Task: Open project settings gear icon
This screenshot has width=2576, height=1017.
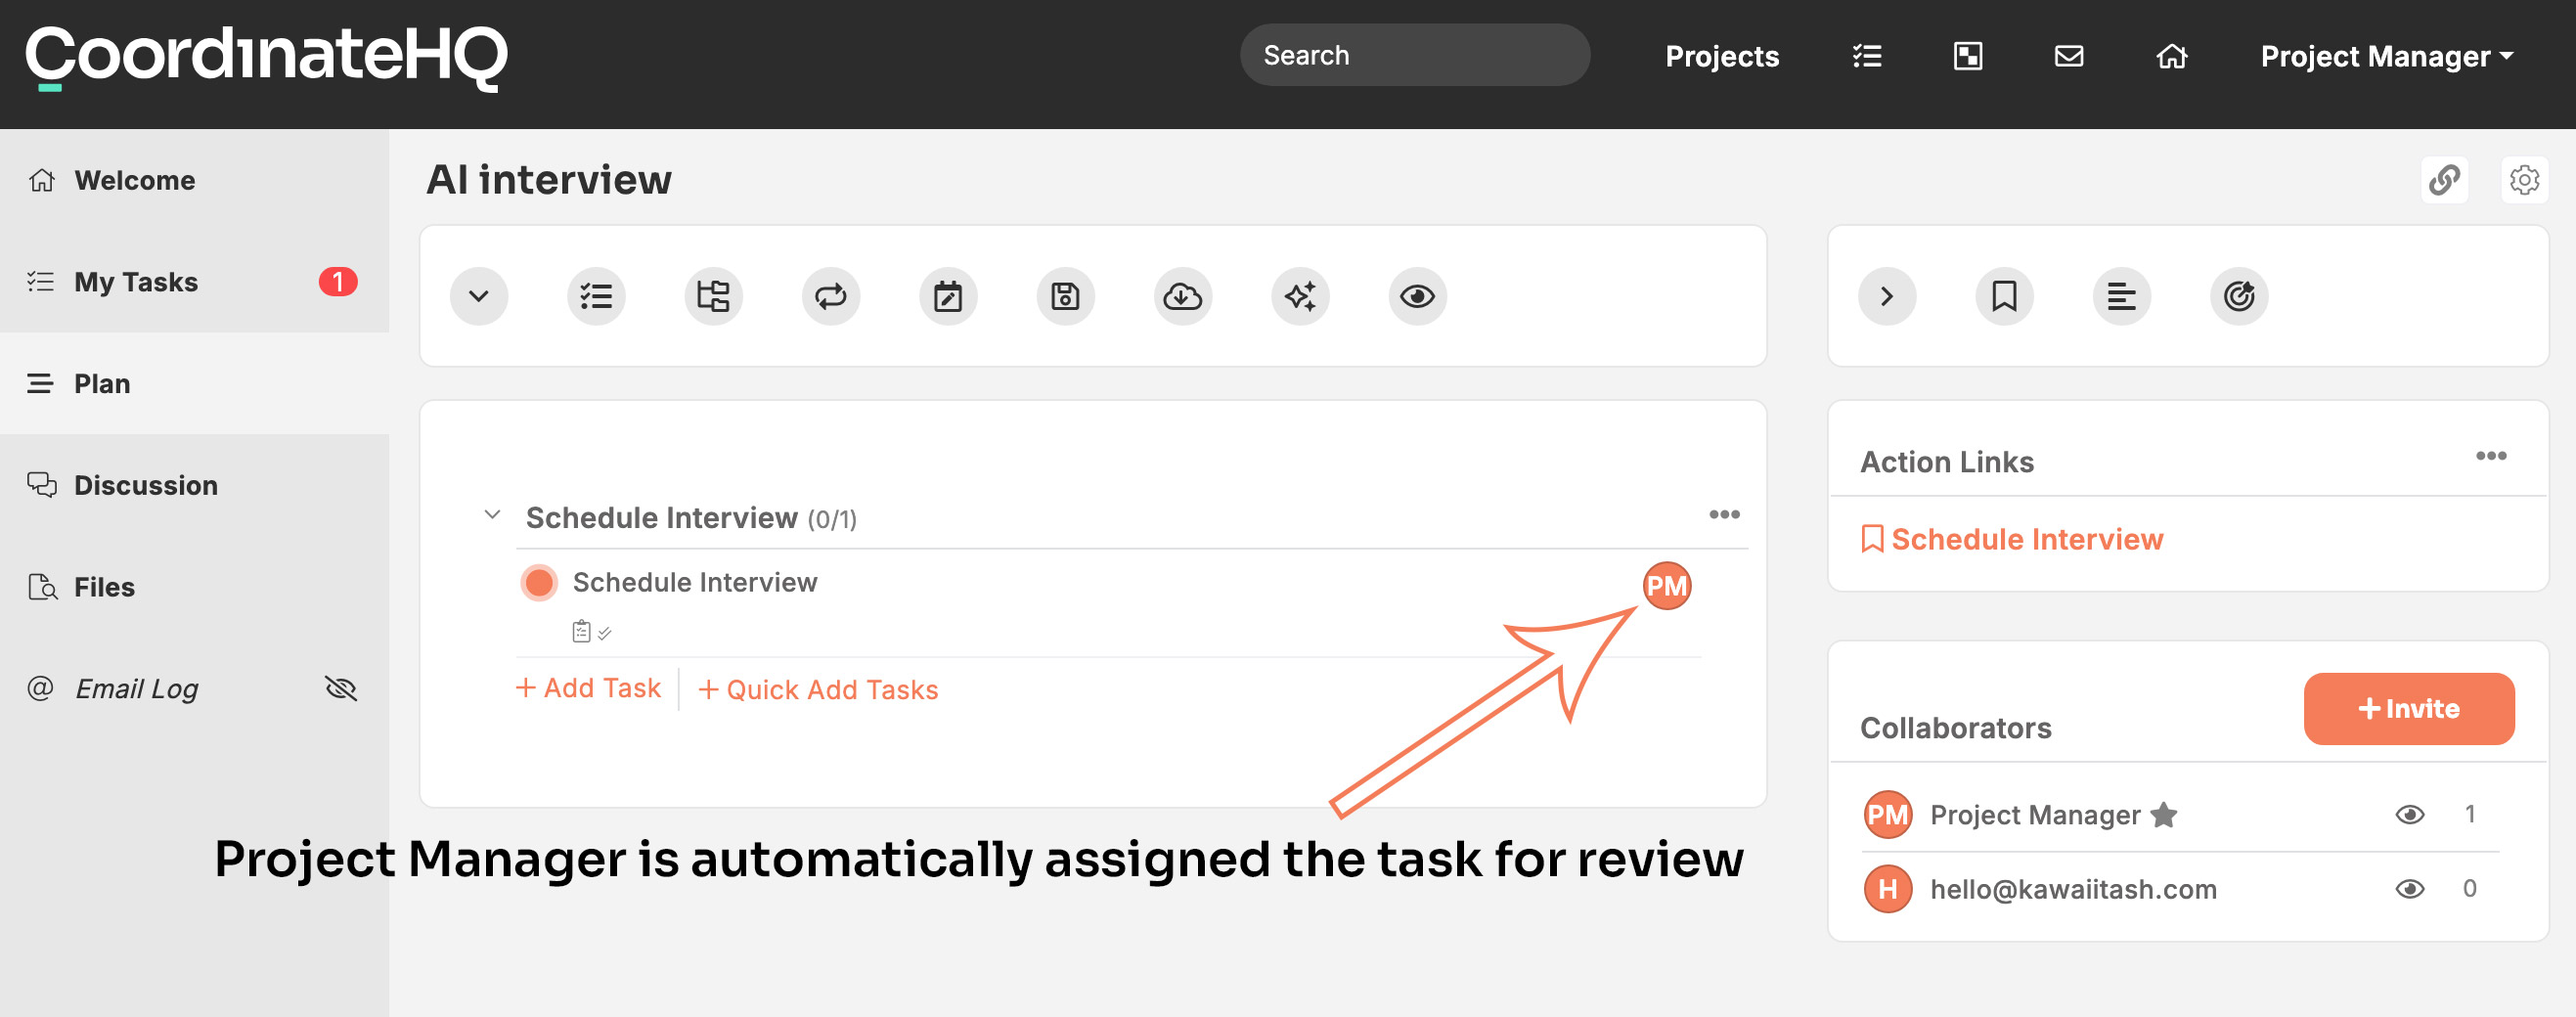Action: pyautogui.click(x=2524, y=180)
